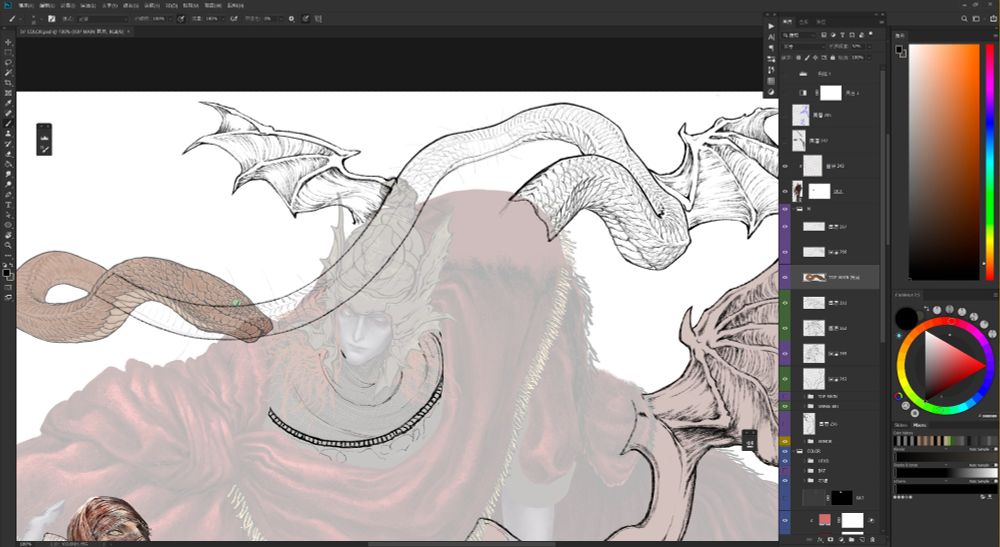Expand the ARMOR folder
Screen dimensions: 1000x547
pyautogui.click(x=802, y=441)
